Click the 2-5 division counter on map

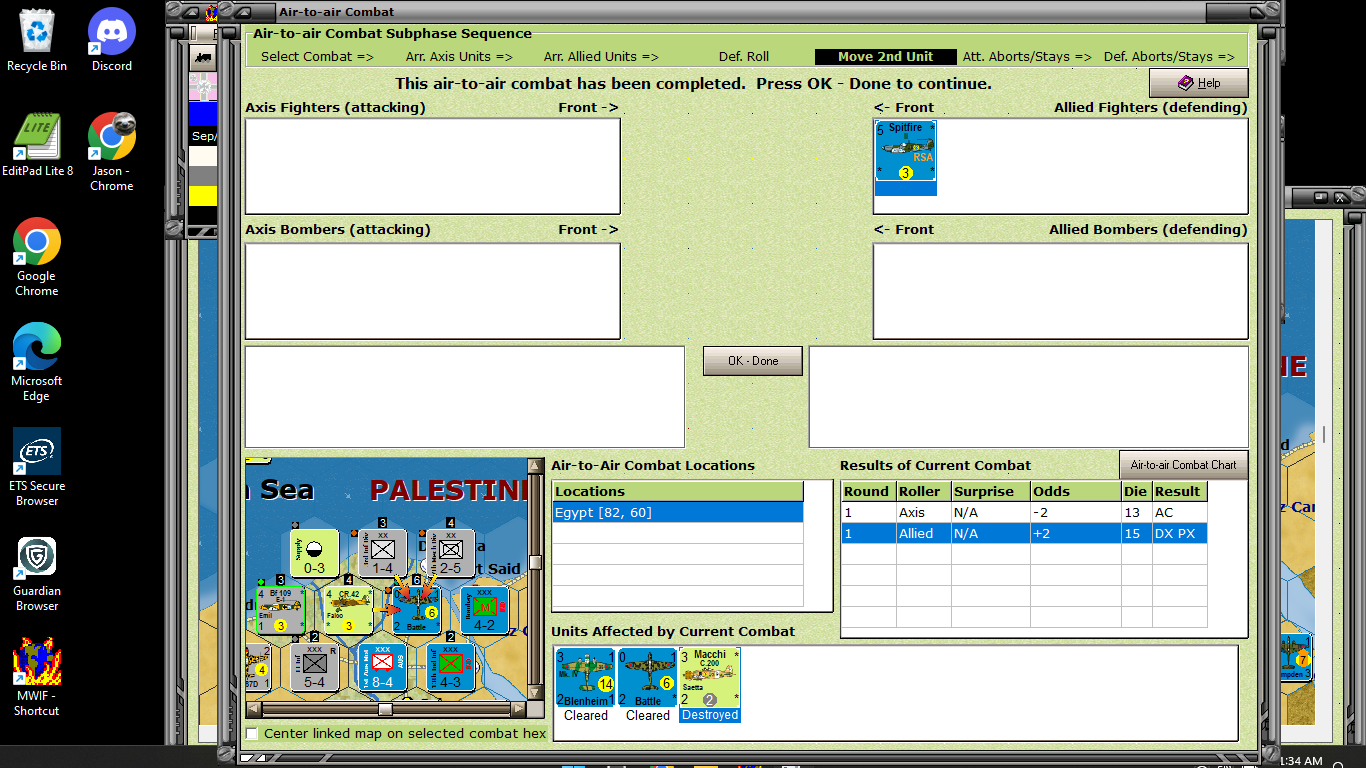451,553
